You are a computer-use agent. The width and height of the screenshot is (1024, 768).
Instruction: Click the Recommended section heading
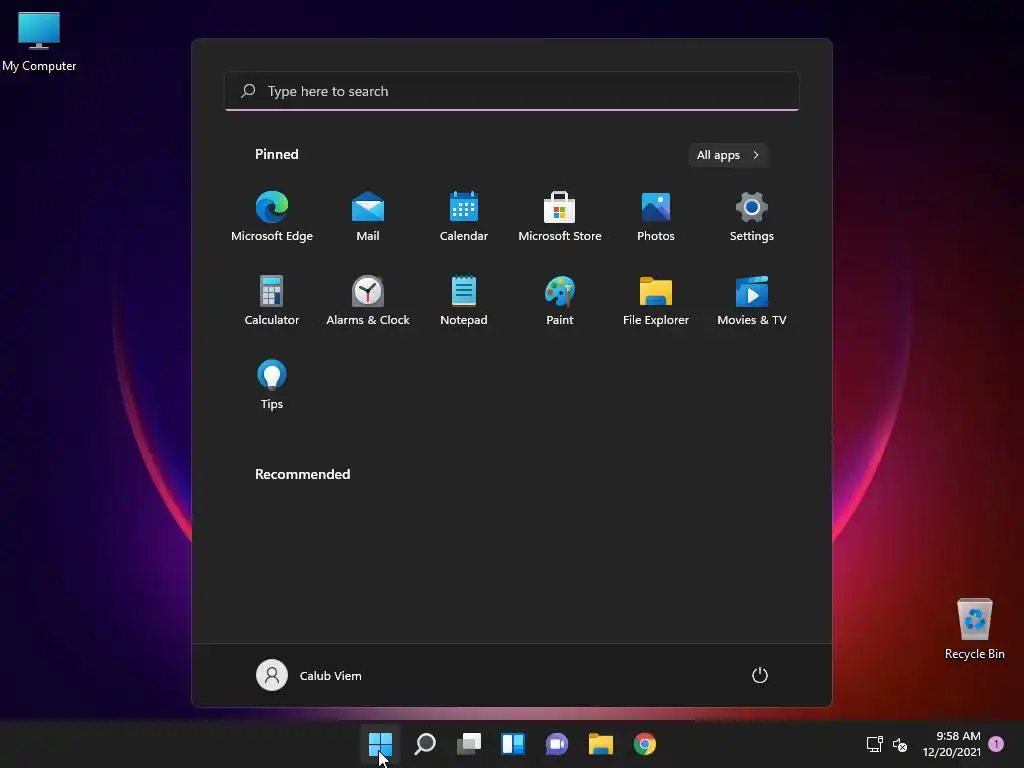pyautogui.click(x=302, y=474)
